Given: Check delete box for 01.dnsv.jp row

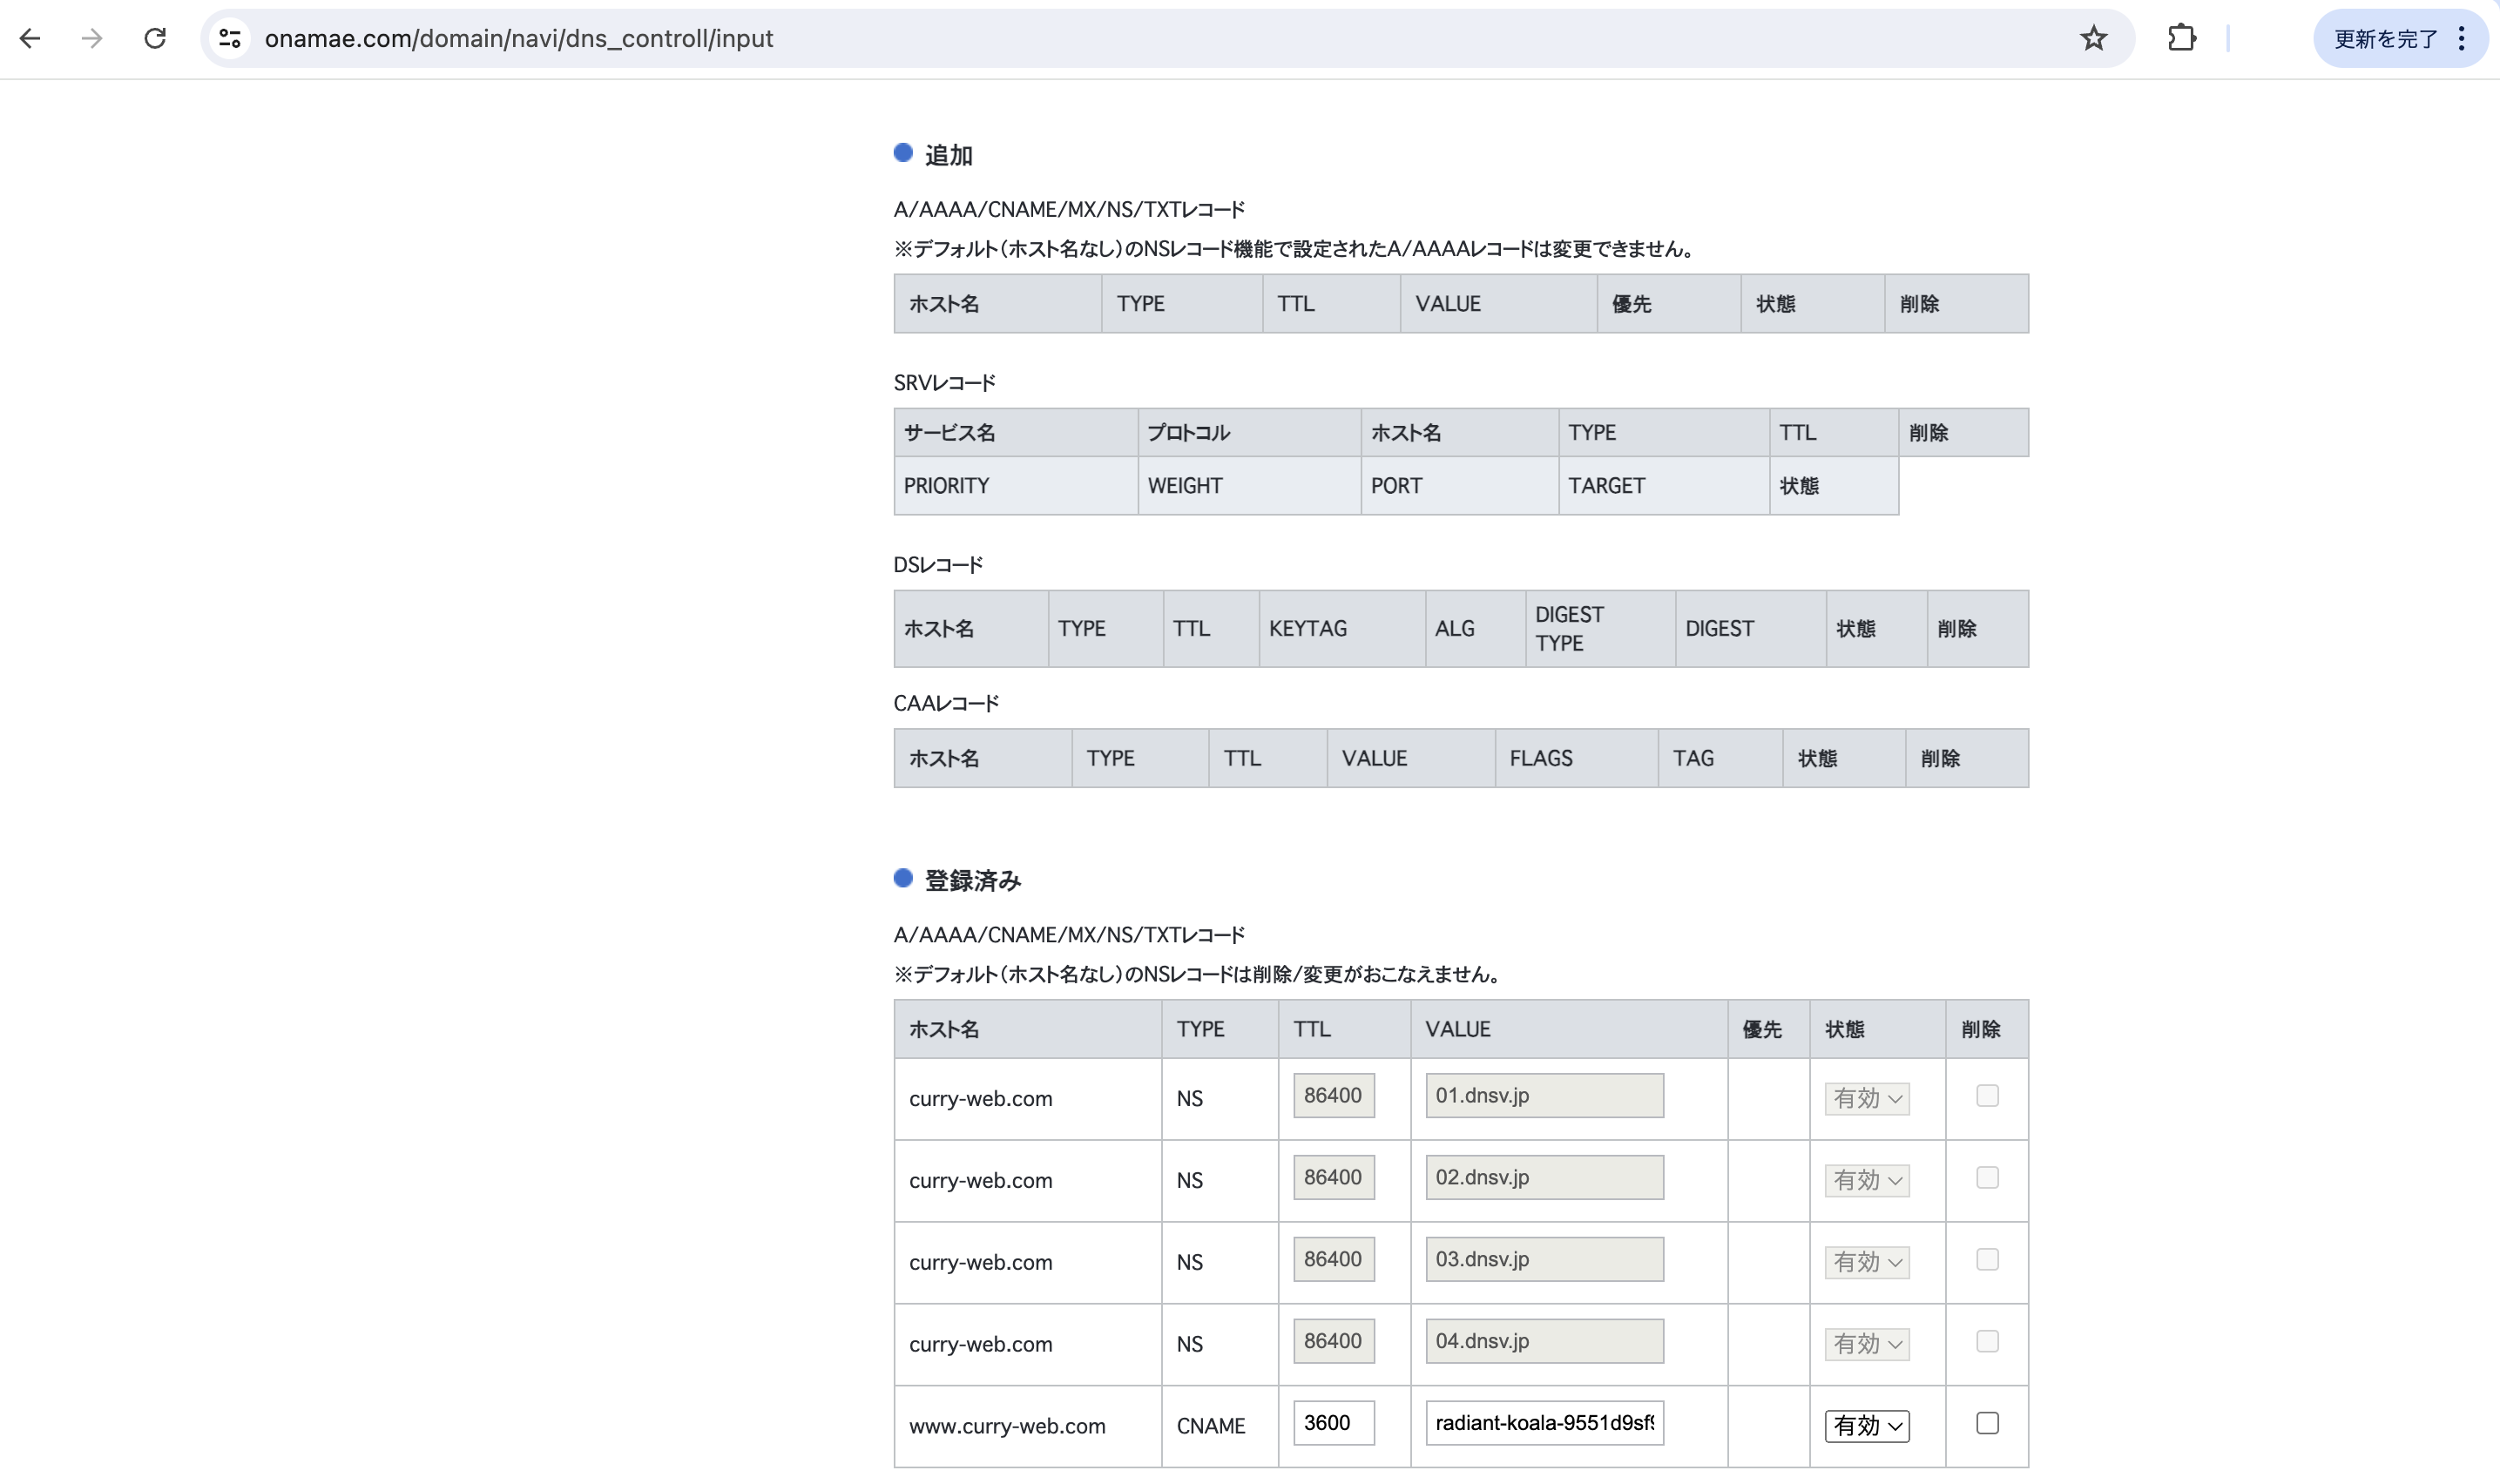Looking at the screenshot, I should pyautogui.click(x=1987, y=1095).
